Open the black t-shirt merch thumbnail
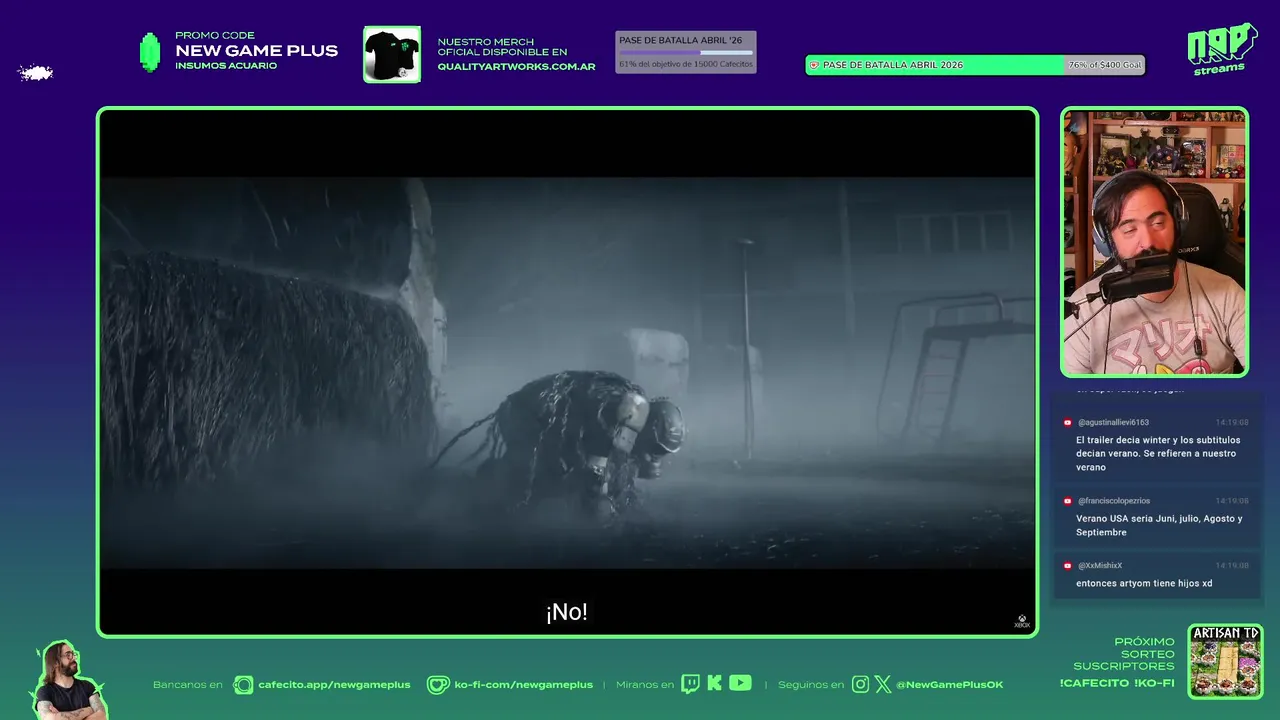Screen dimensions: 1280x720 pos(392,54)
